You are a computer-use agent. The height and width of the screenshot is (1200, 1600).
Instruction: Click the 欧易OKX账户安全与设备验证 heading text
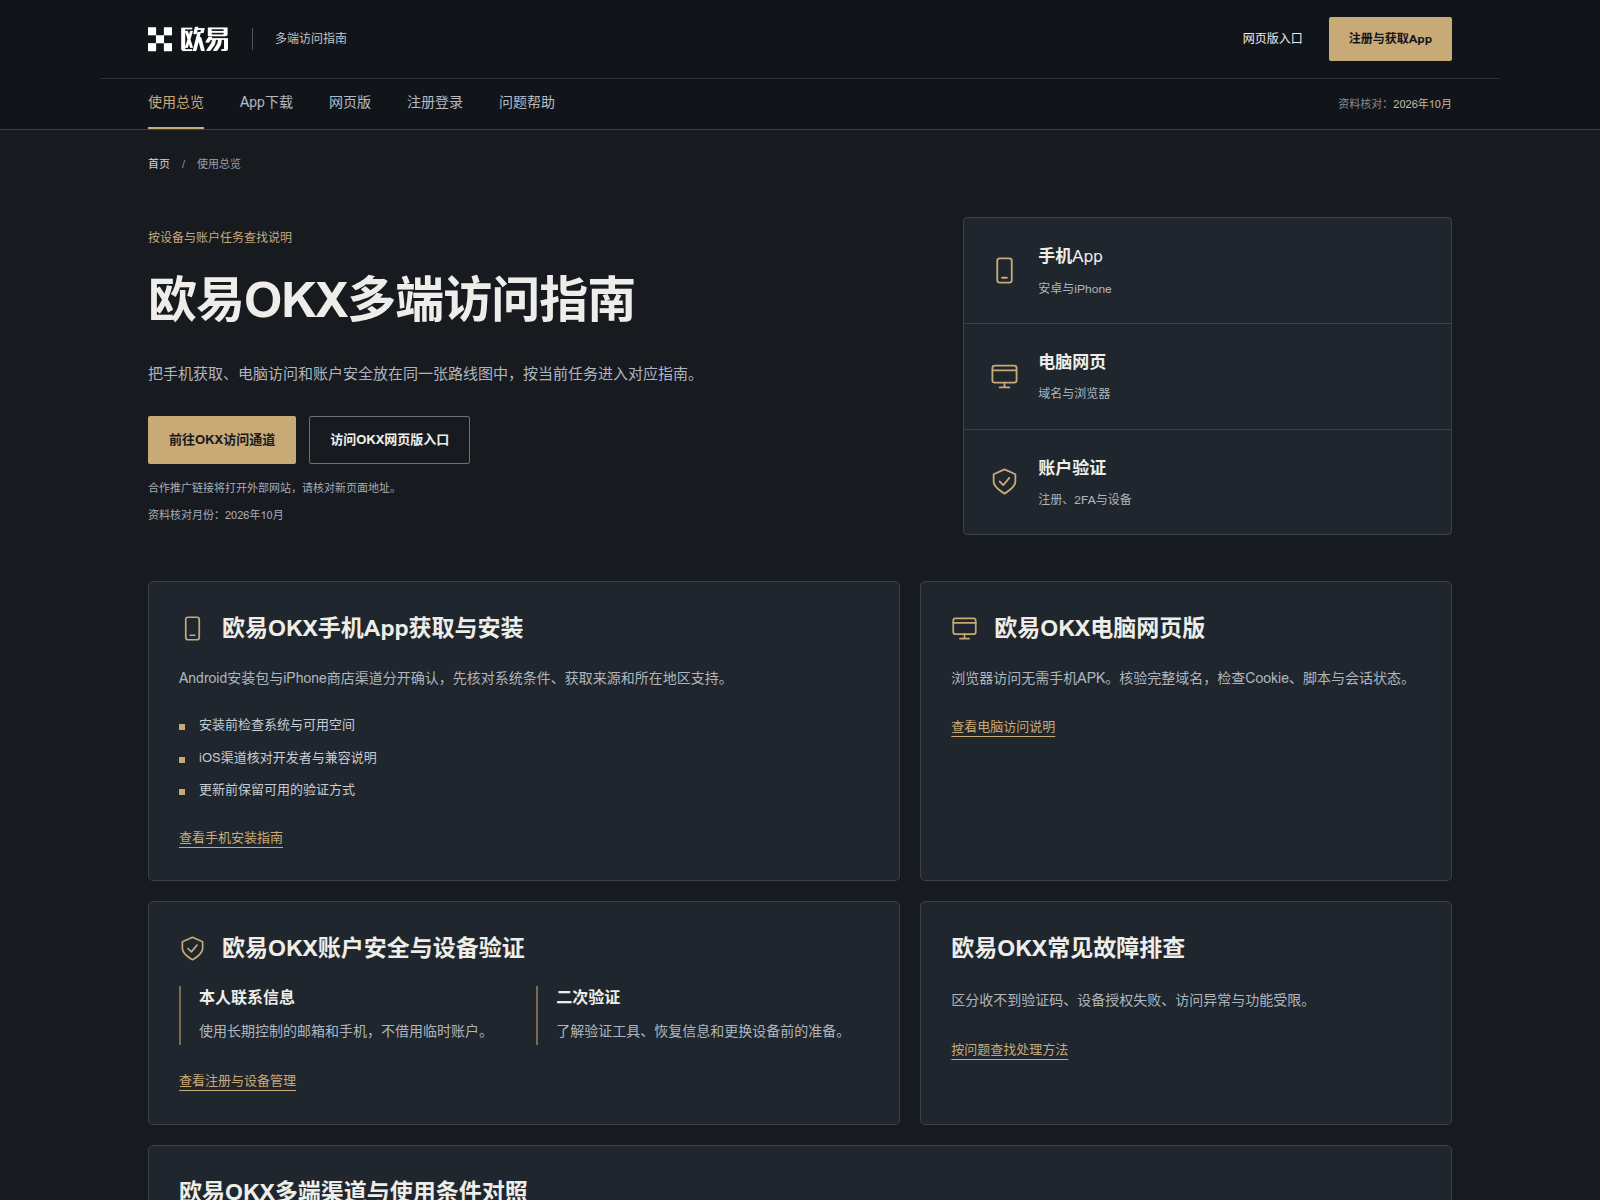(x=373, y=948)
